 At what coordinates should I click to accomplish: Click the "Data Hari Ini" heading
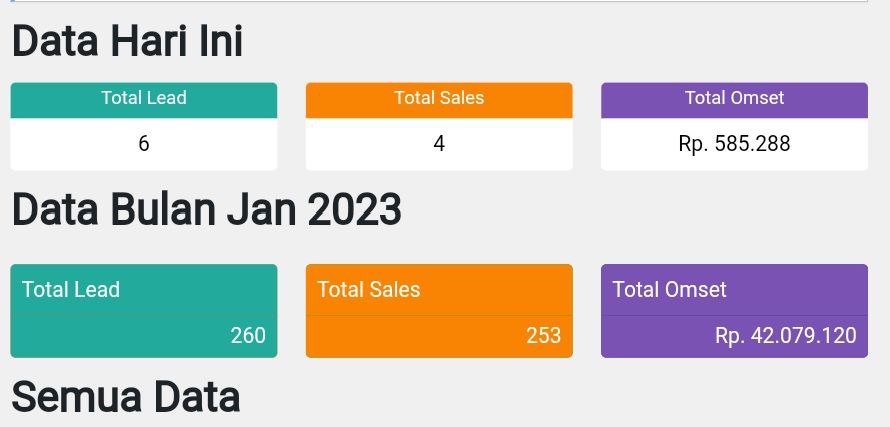[127, 42]
